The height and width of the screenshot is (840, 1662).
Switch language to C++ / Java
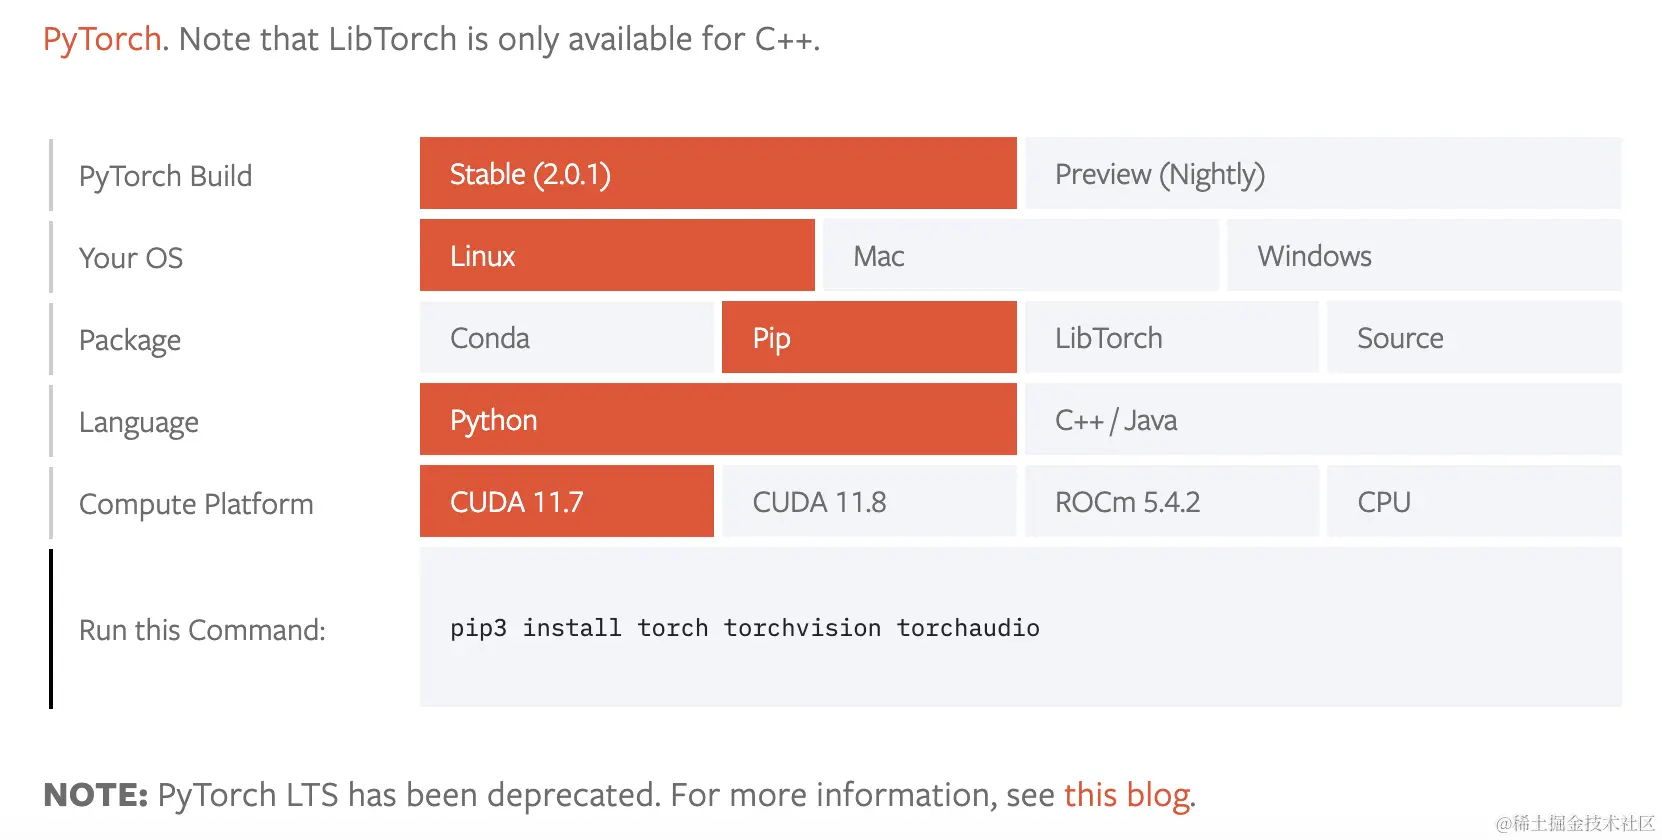[1323, 419]
